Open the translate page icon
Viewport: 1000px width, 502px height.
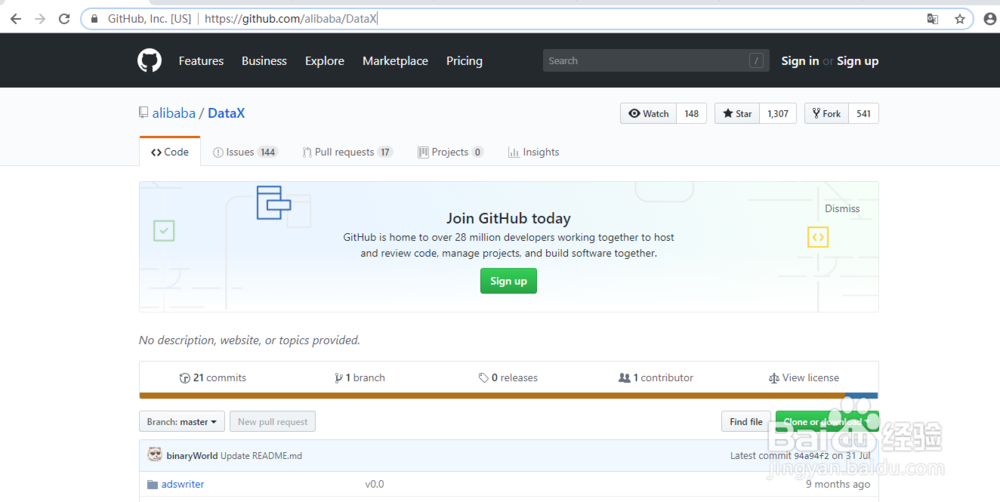pos(932,19)
